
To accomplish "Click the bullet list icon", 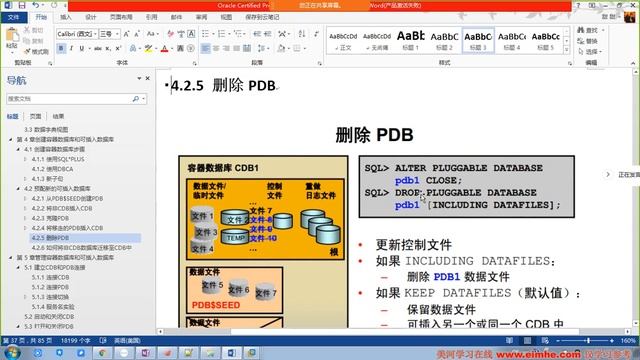I will [x=205, y=34].
